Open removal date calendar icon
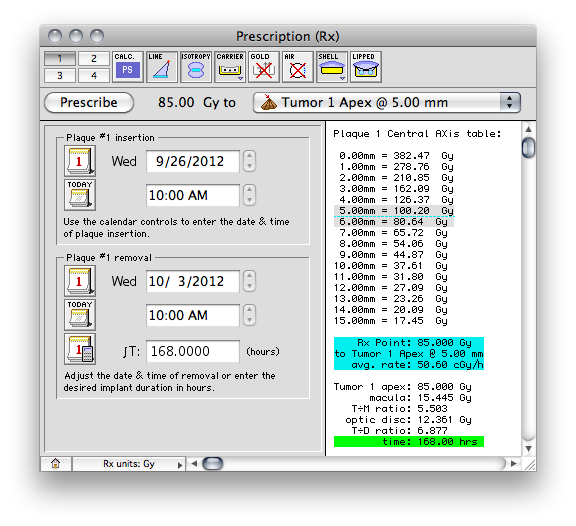Screen dimensions: 576x526 [80, 281]
